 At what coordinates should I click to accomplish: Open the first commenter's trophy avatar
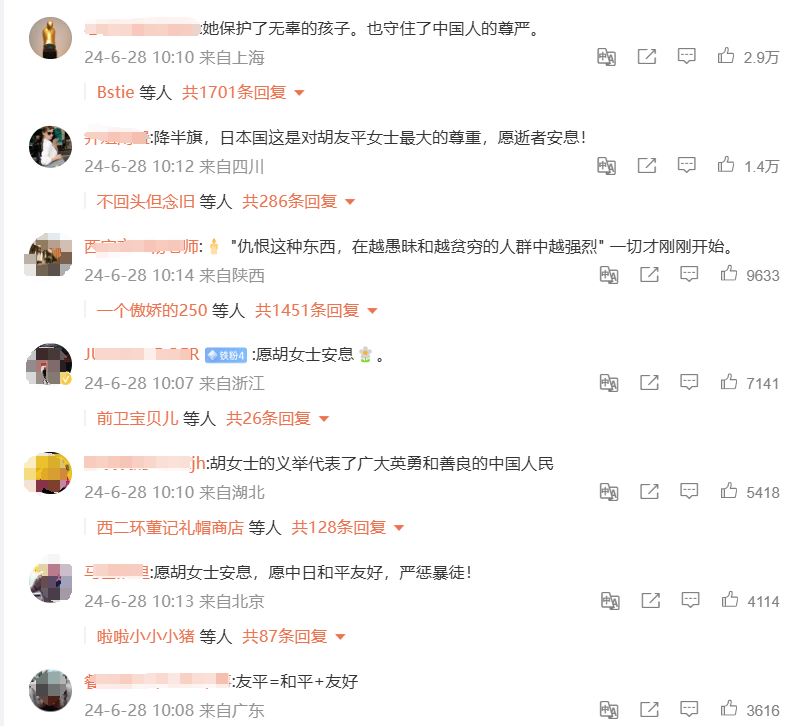[50, 38]
